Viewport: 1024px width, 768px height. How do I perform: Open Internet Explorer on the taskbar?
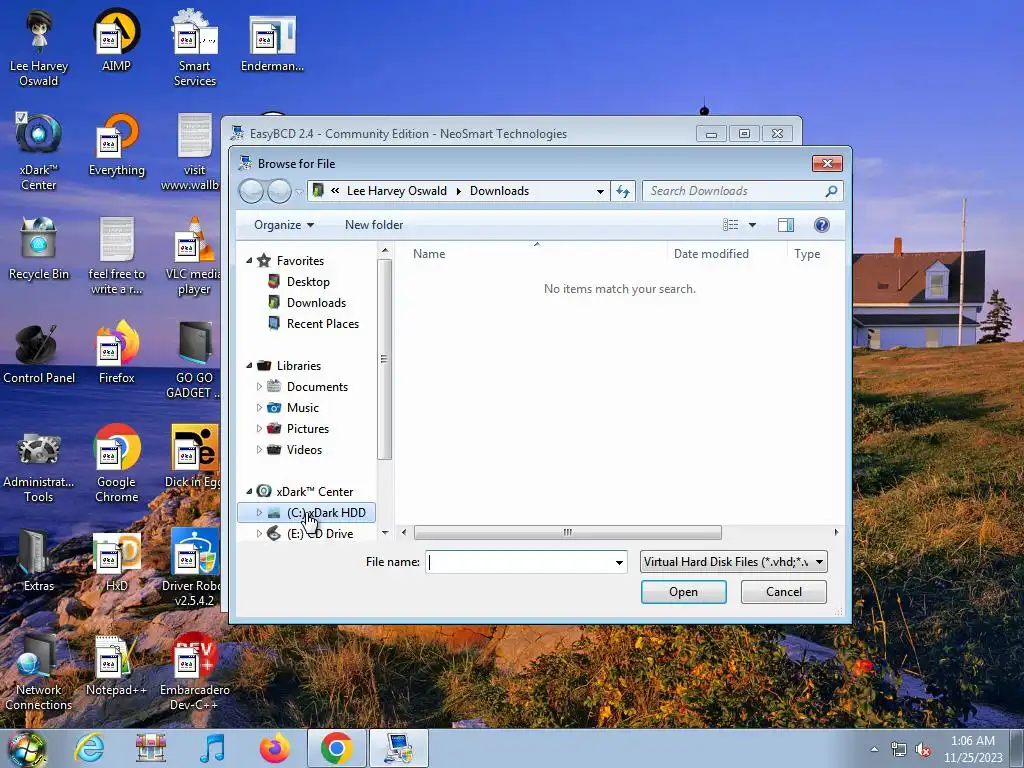coord(89,748)
